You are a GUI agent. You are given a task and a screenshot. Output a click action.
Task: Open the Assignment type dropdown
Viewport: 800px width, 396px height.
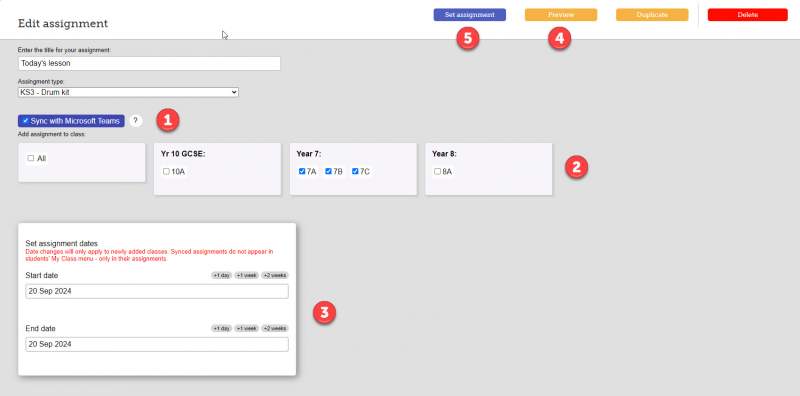(x=128, y=92)
